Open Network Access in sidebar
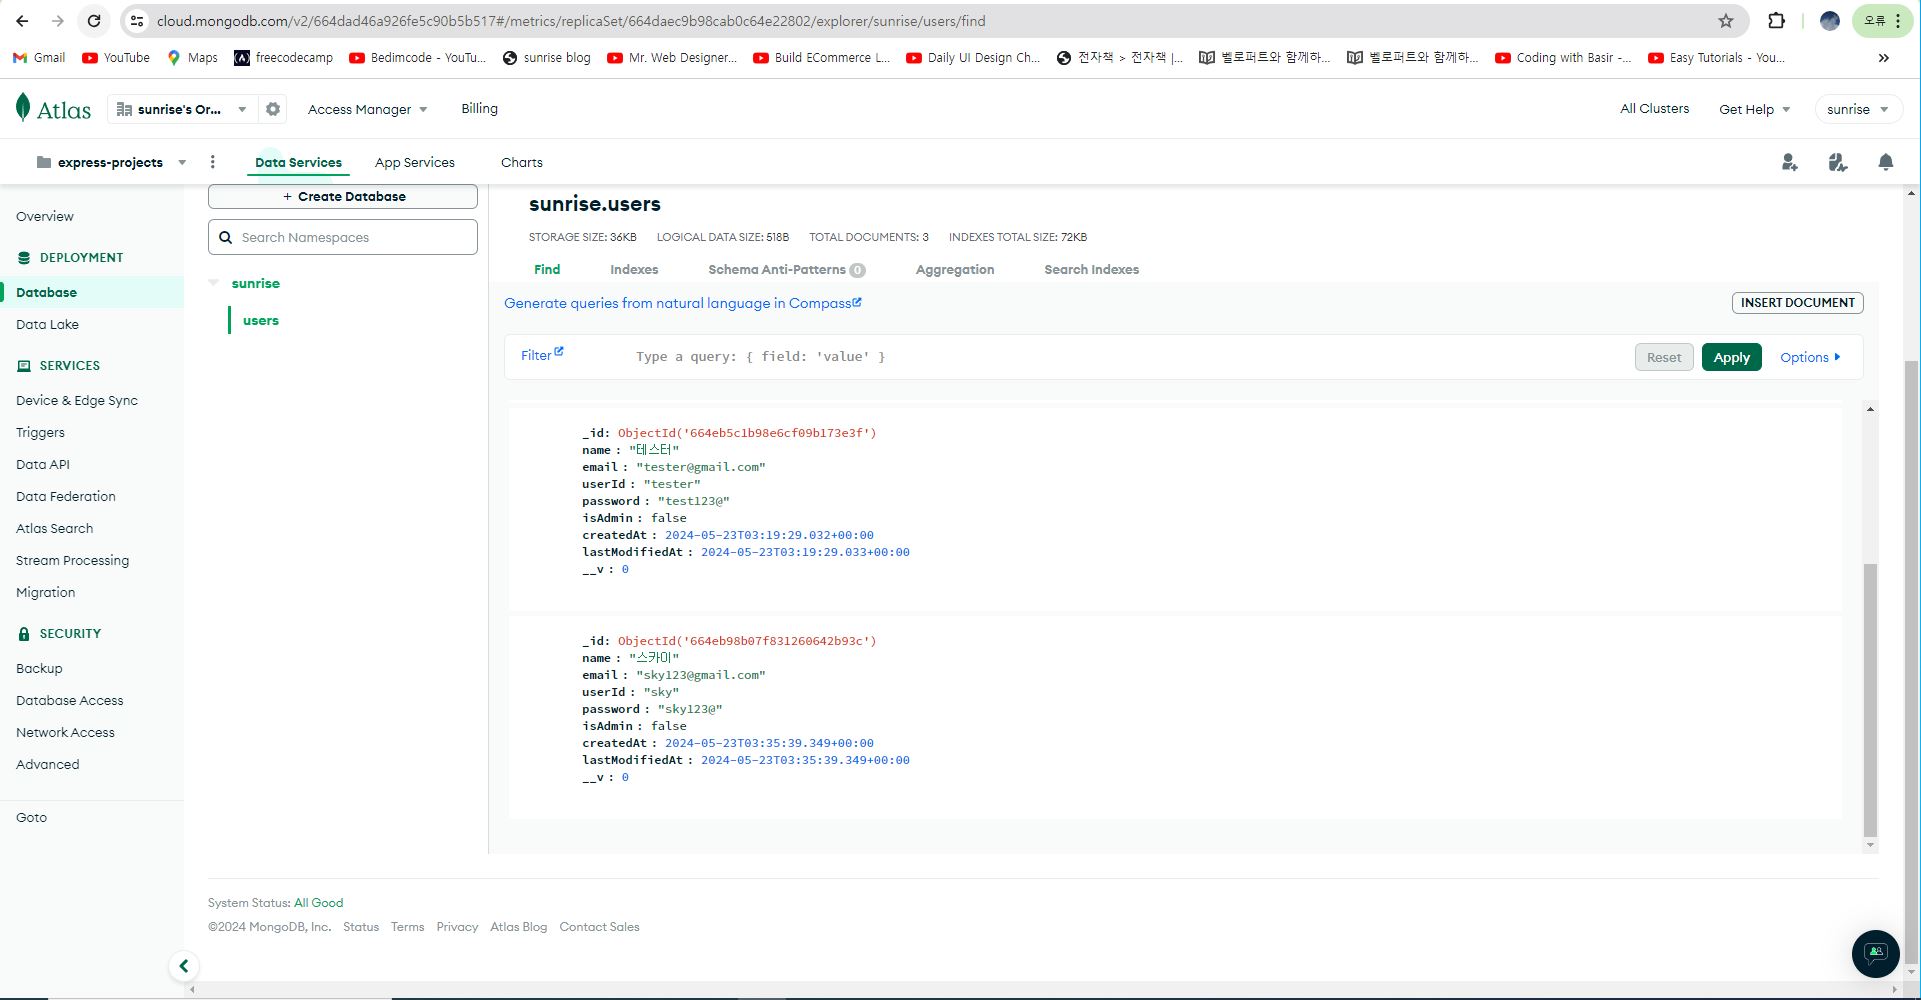 point(65,732)
